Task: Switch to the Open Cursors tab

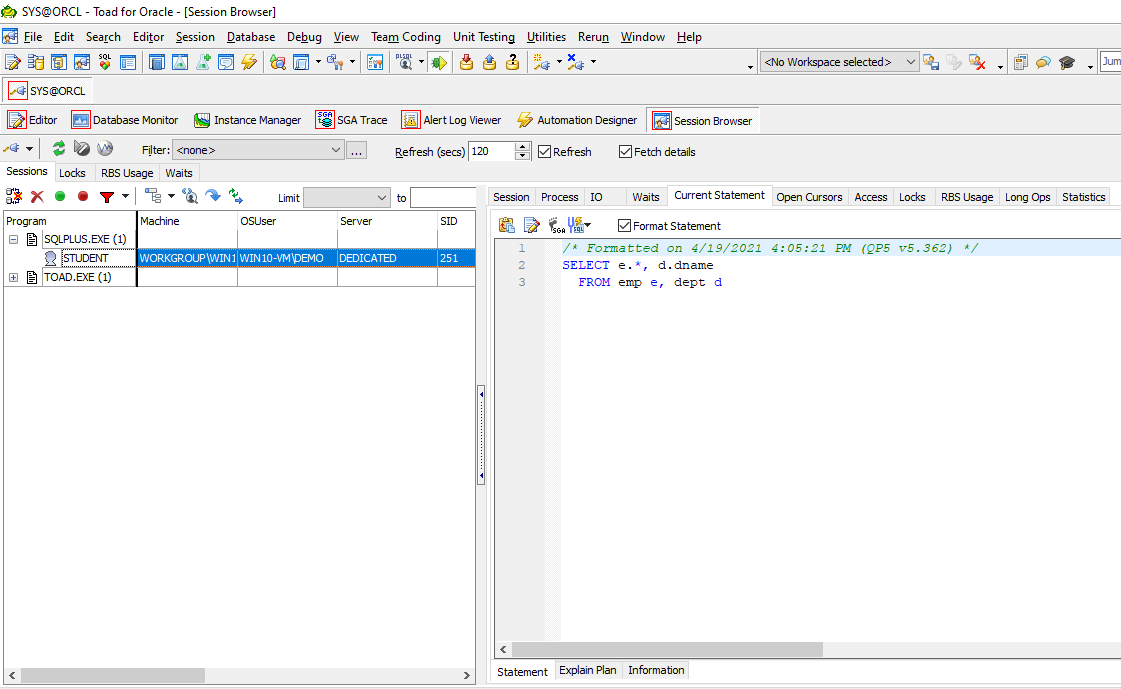Action: (x=809, y=197)
